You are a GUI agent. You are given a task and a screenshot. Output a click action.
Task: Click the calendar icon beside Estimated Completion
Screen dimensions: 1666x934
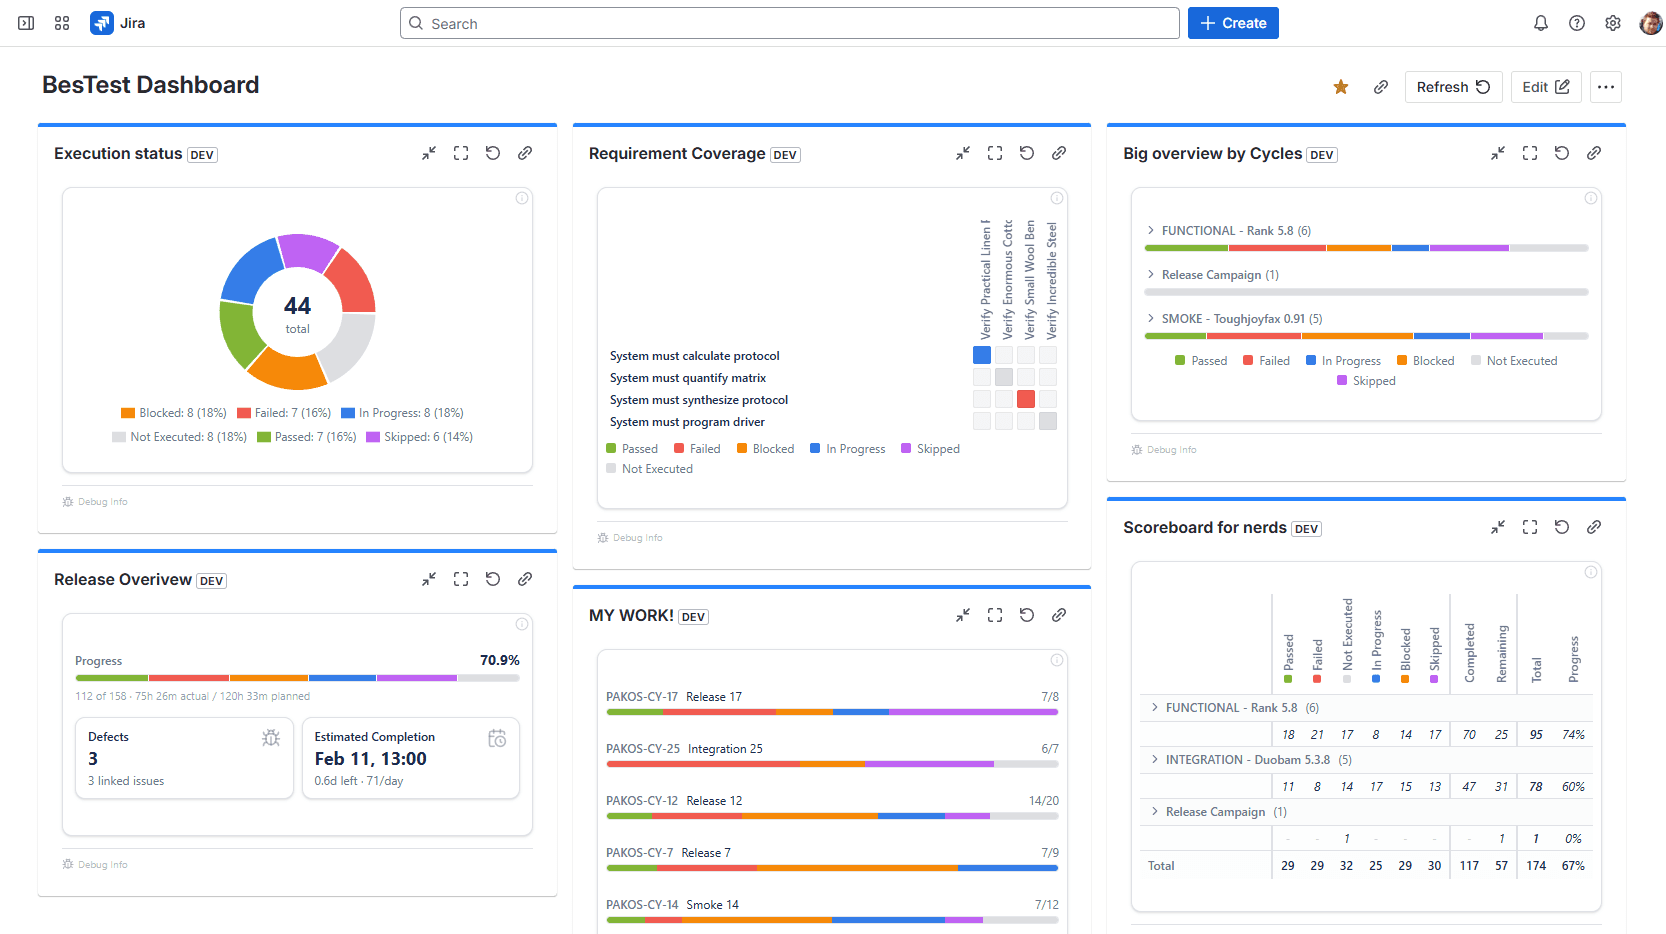point(497,737)
